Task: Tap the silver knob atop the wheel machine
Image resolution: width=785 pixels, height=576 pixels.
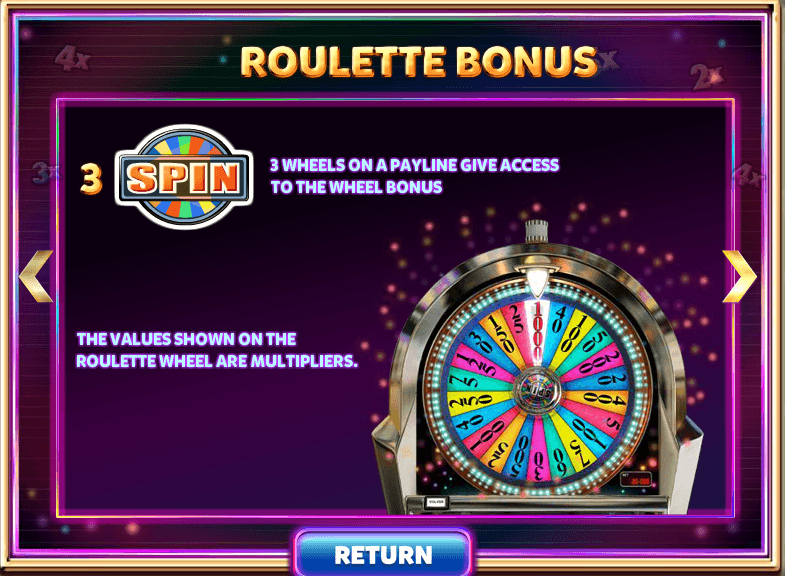Action: 537,232
